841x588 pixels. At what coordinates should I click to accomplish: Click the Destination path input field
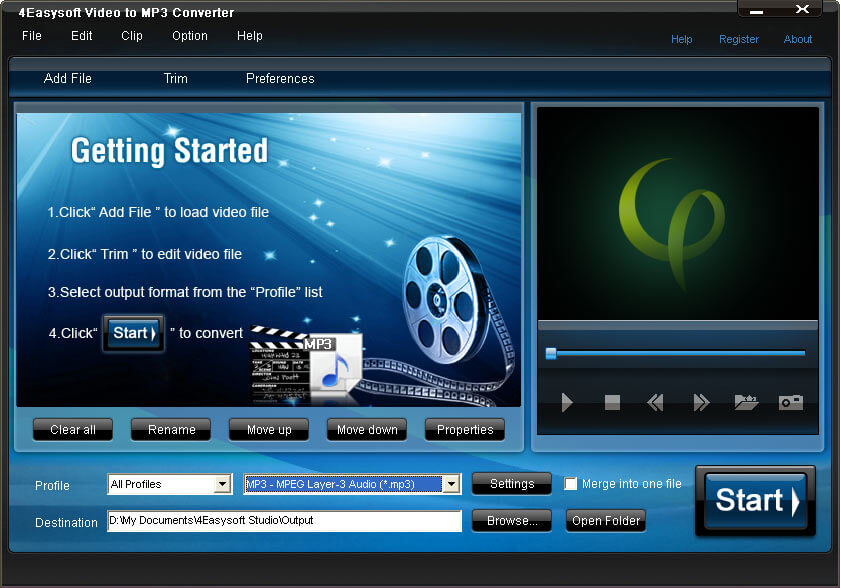pyautogui.click(x=284, y=521)
